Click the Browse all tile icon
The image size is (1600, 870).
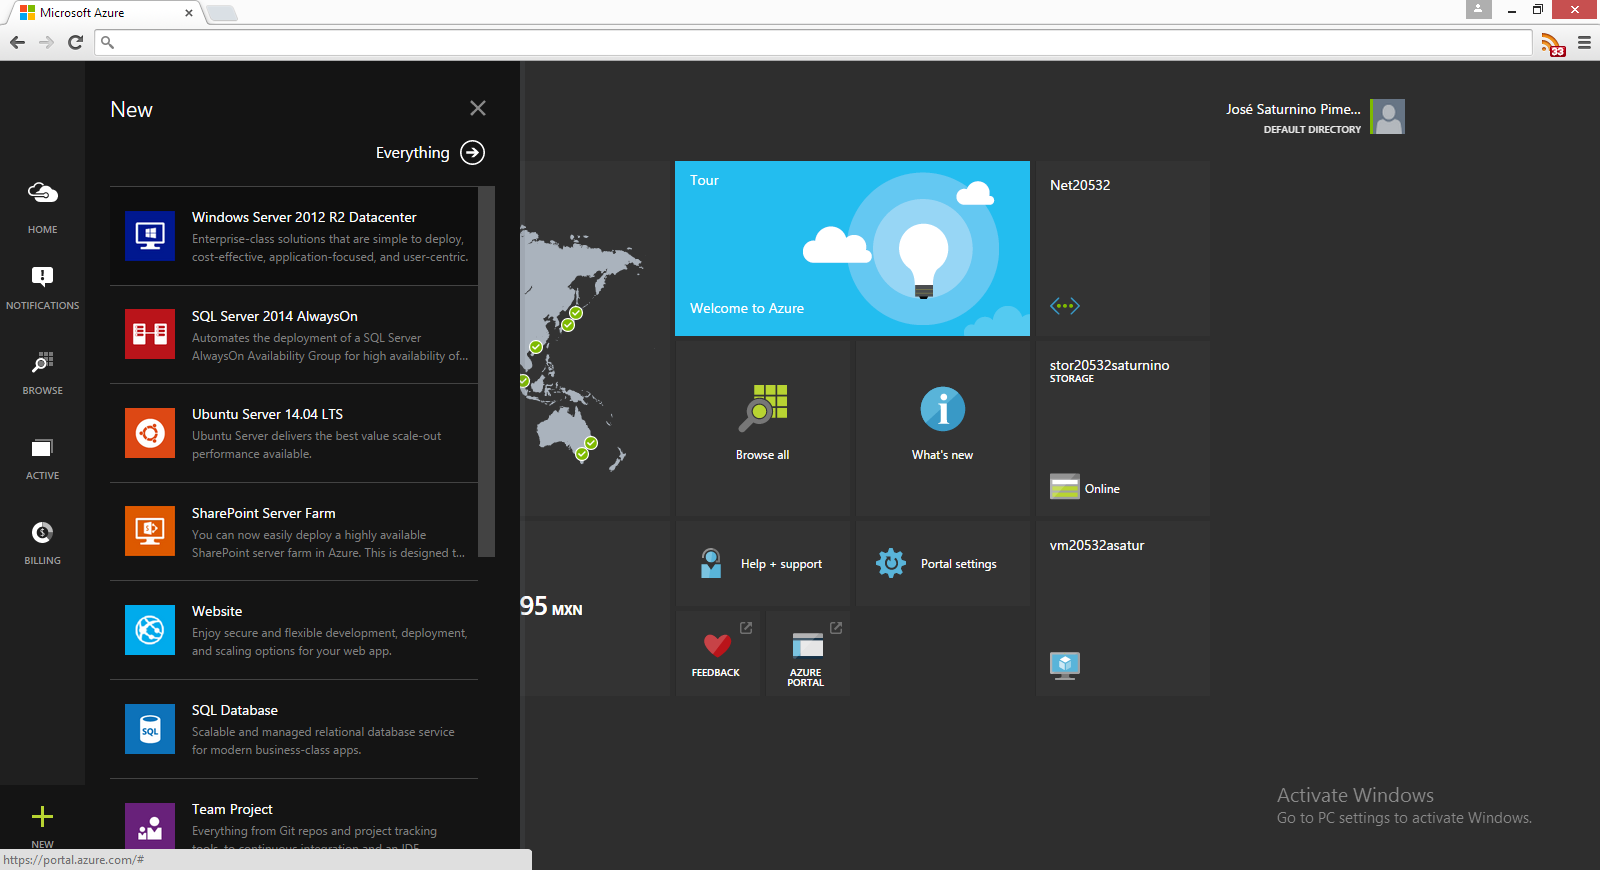[x=764, y=408]
